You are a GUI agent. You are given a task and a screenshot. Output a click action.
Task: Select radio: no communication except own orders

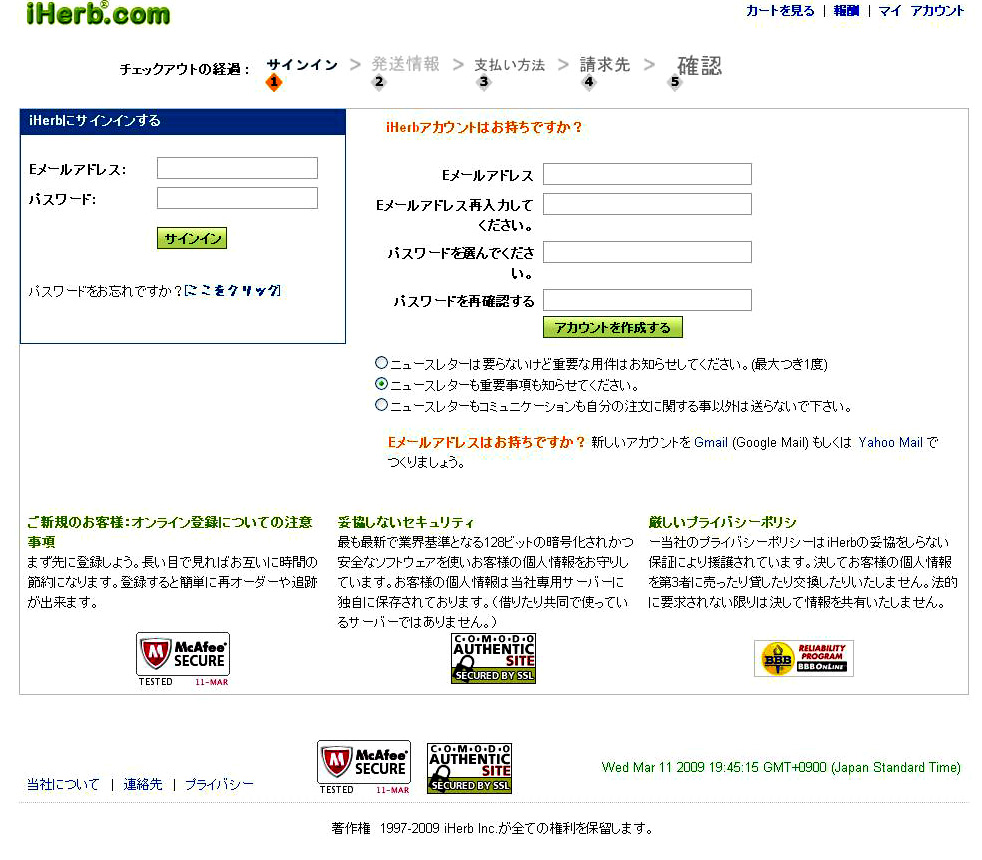pyautogui.click(x=381, y=405)
